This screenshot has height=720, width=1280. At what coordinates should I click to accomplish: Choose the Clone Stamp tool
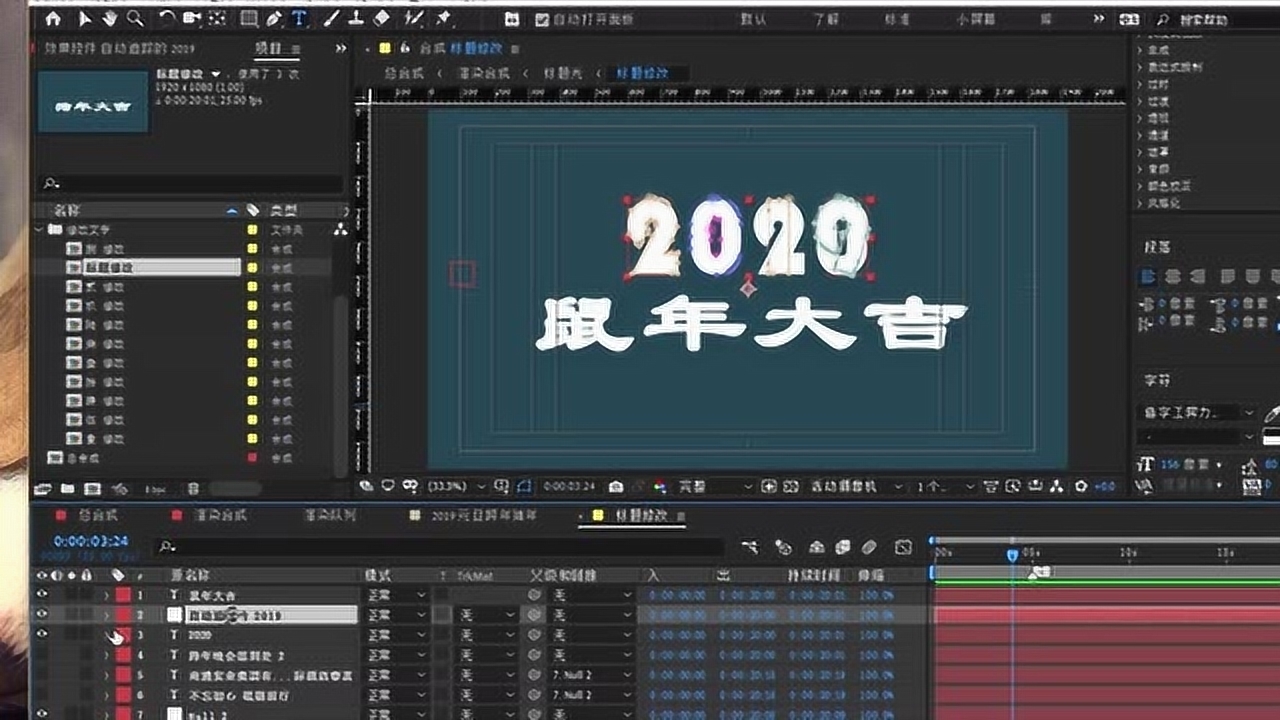click(355, 19)
